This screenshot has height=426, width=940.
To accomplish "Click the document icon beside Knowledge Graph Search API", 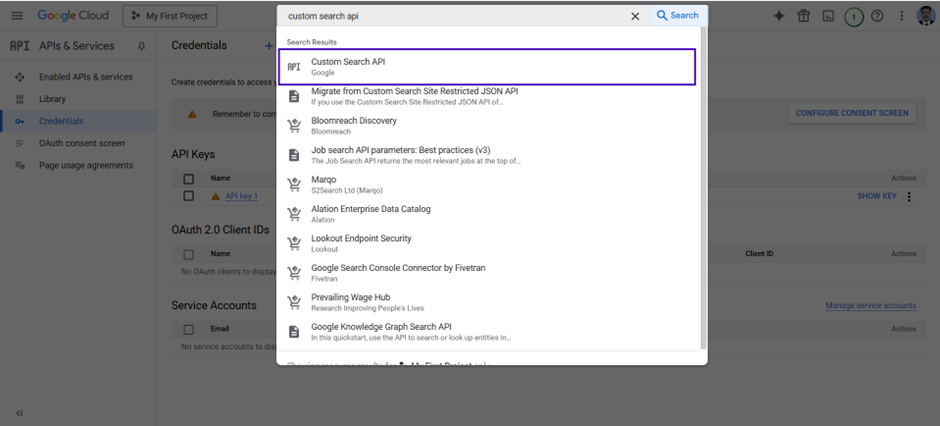I will pyautogui.click(x=294, y=331).
